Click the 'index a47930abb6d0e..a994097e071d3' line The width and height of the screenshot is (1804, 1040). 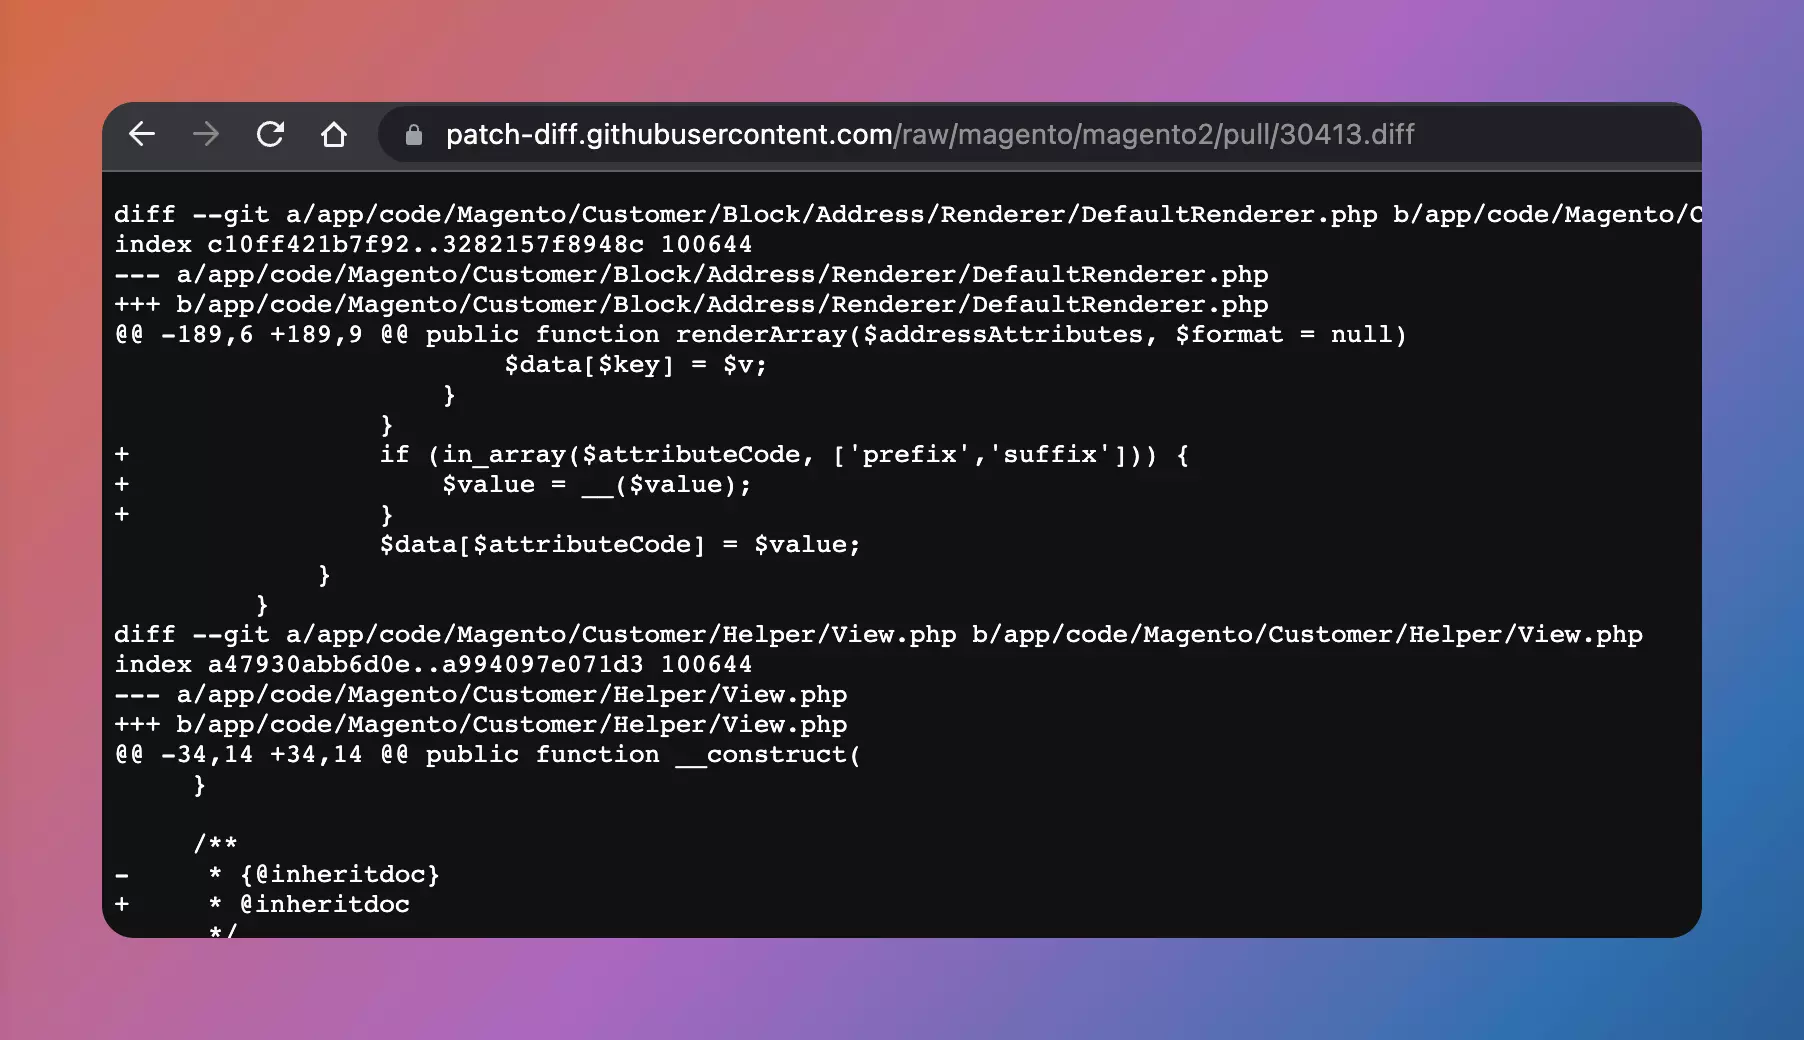(x=433, y=664)
